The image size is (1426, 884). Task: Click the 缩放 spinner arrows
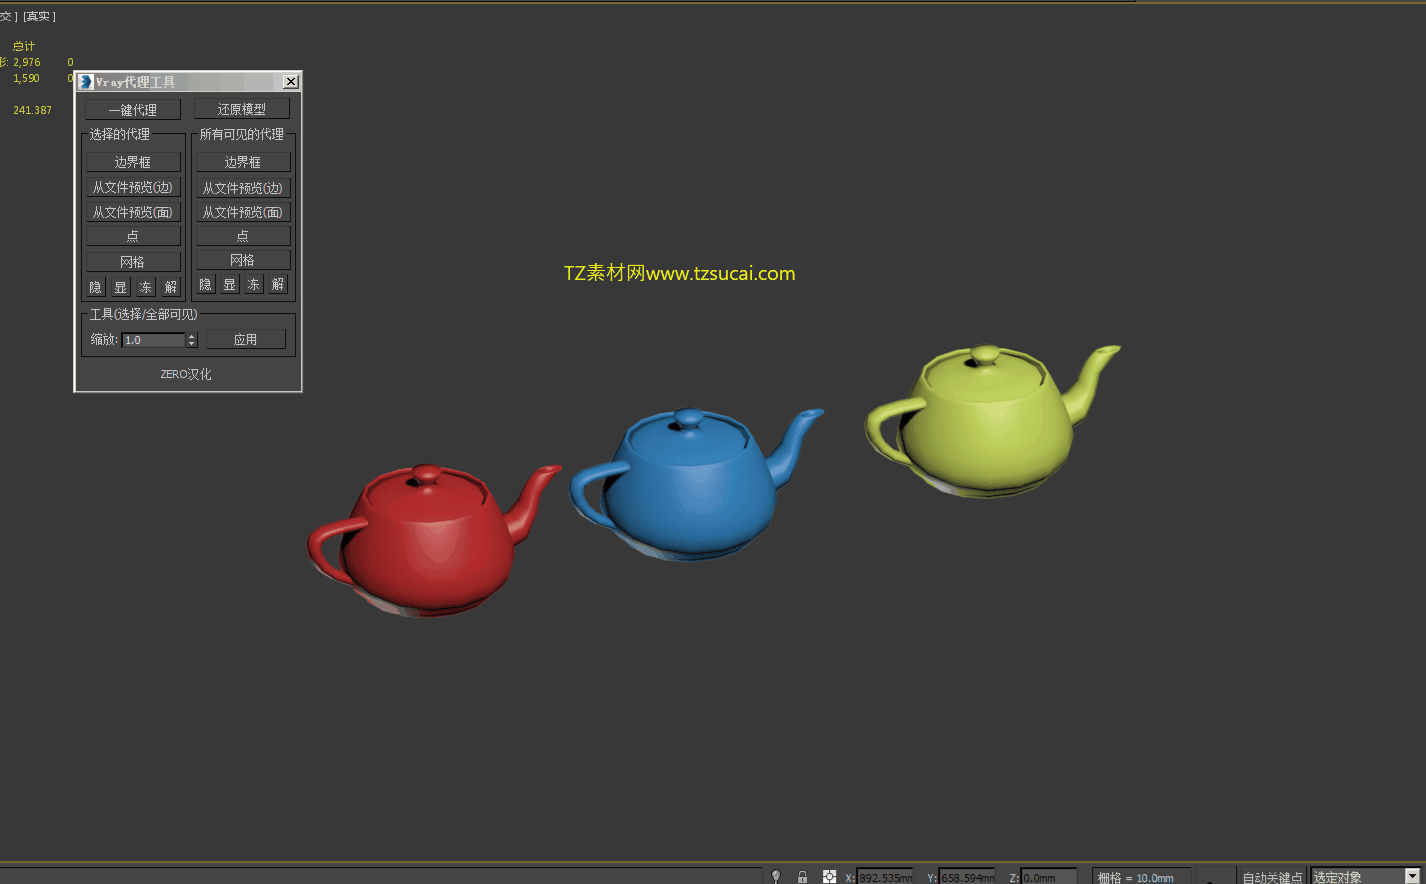click(192, 340)
